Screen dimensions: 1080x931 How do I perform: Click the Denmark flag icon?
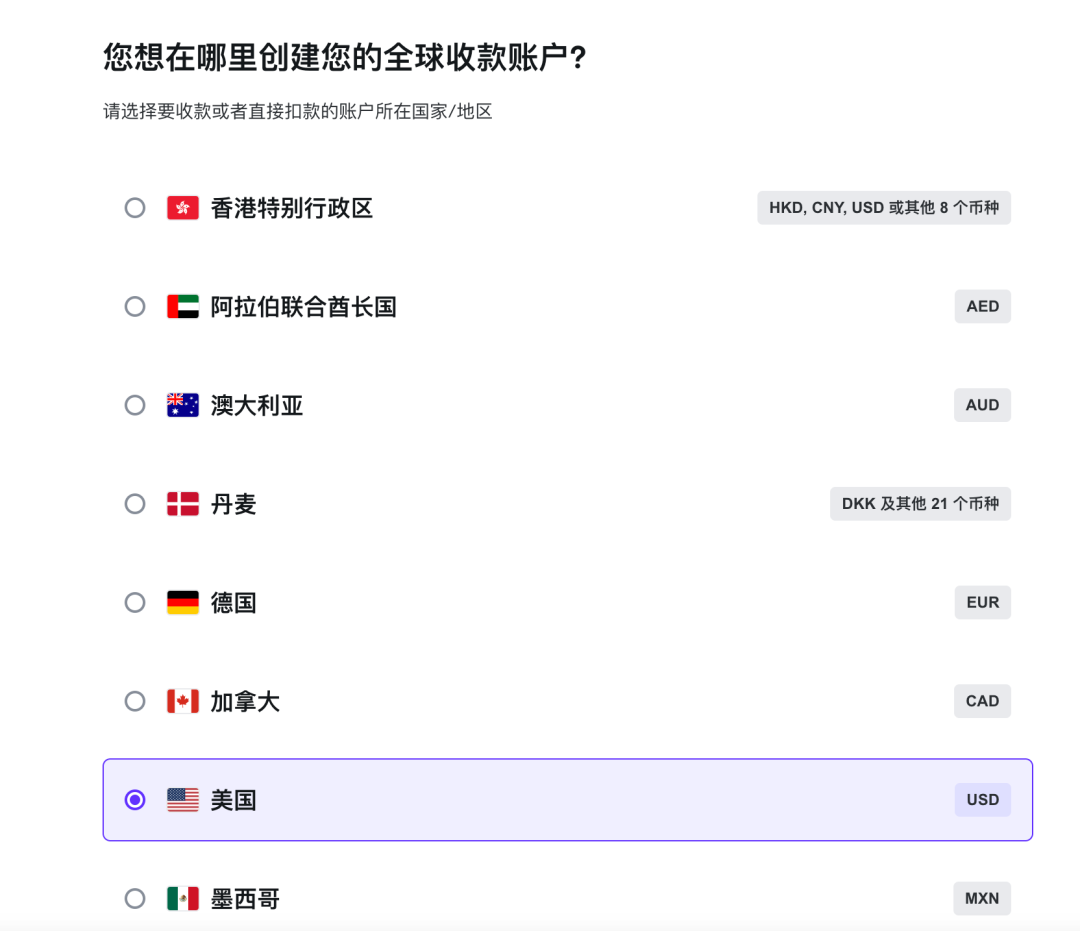pos(182,504)
